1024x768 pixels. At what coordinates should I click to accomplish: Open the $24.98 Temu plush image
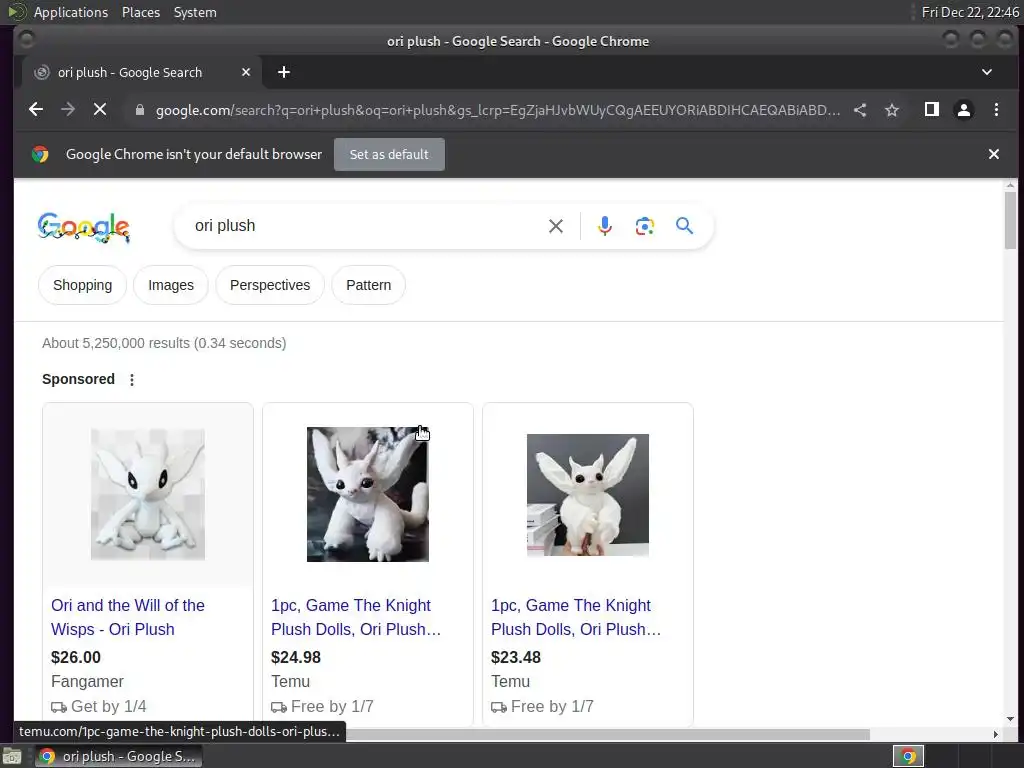click(368, 494)
